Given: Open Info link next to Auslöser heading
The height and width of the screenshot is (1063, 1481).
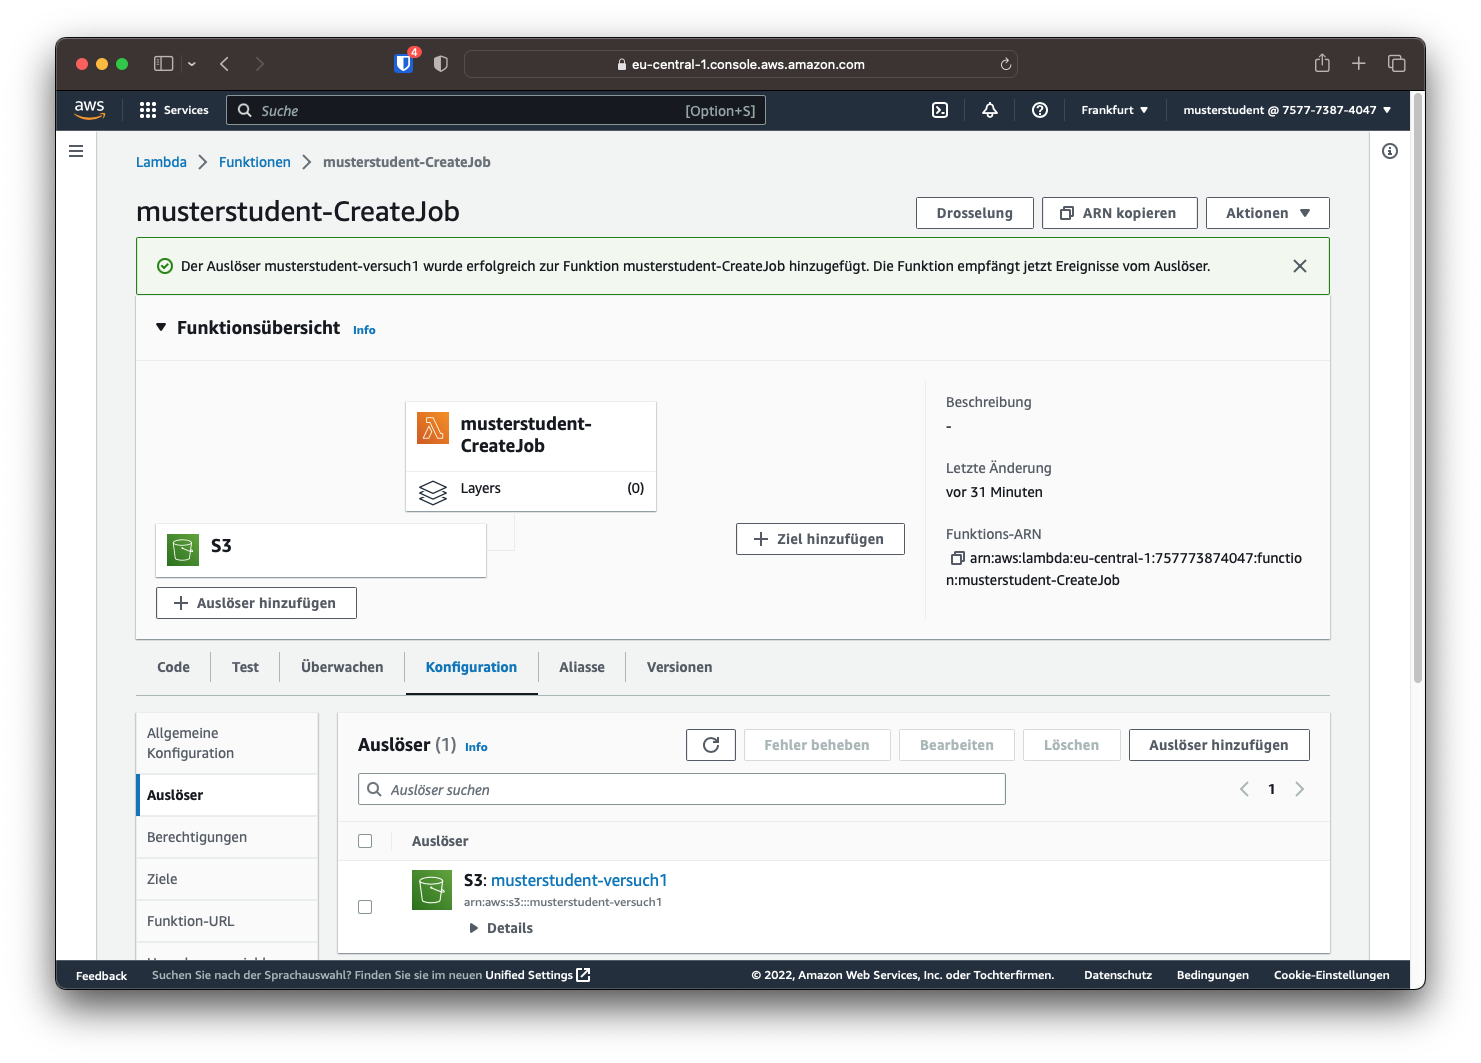Looking at the screenshot, I should (476, 747).
